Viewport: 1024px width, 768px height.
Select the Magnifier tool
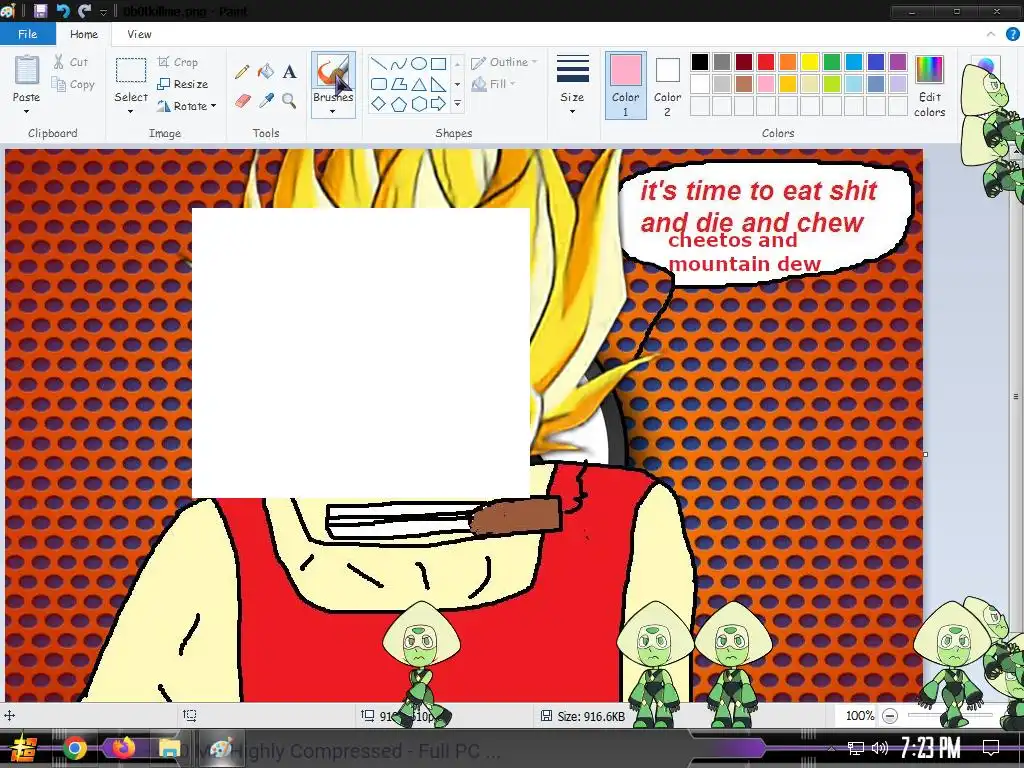point(289,101)
